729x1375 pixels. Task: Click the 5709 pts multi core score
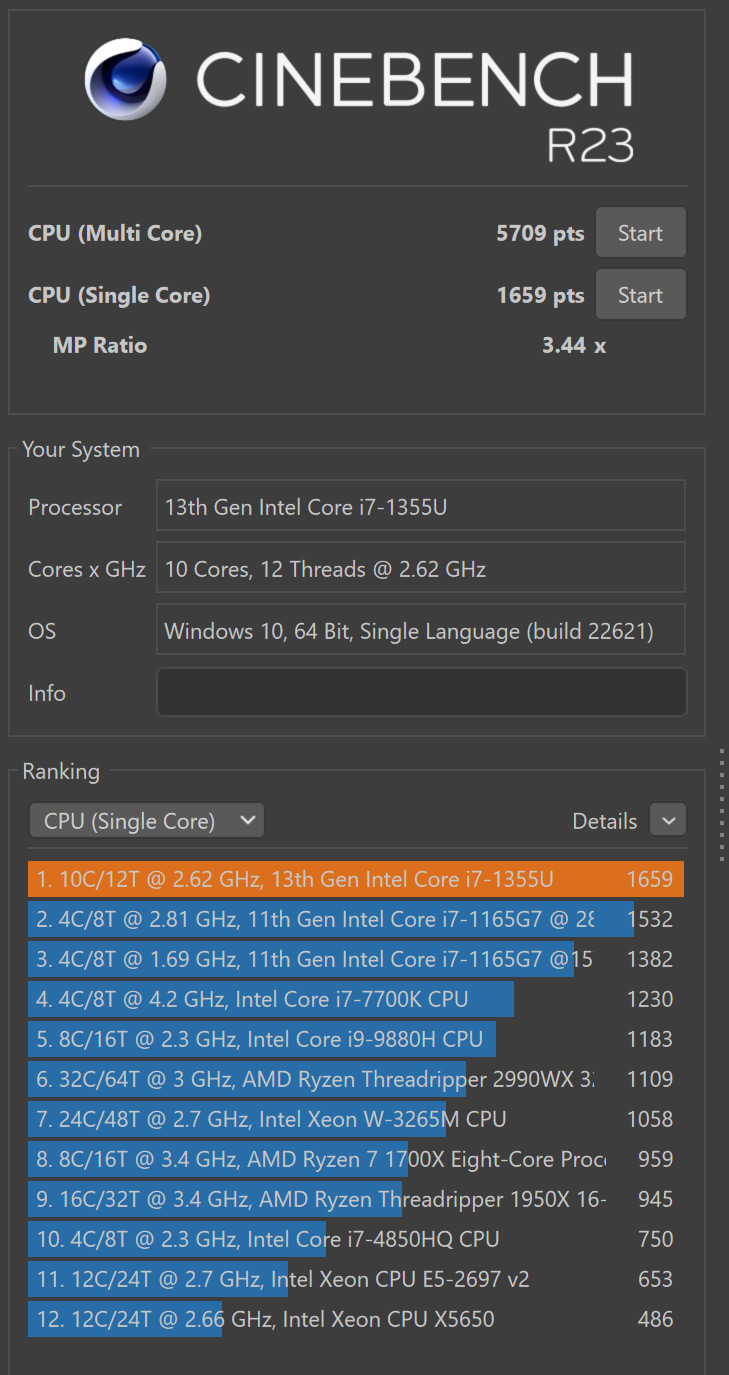click(540, 233)
